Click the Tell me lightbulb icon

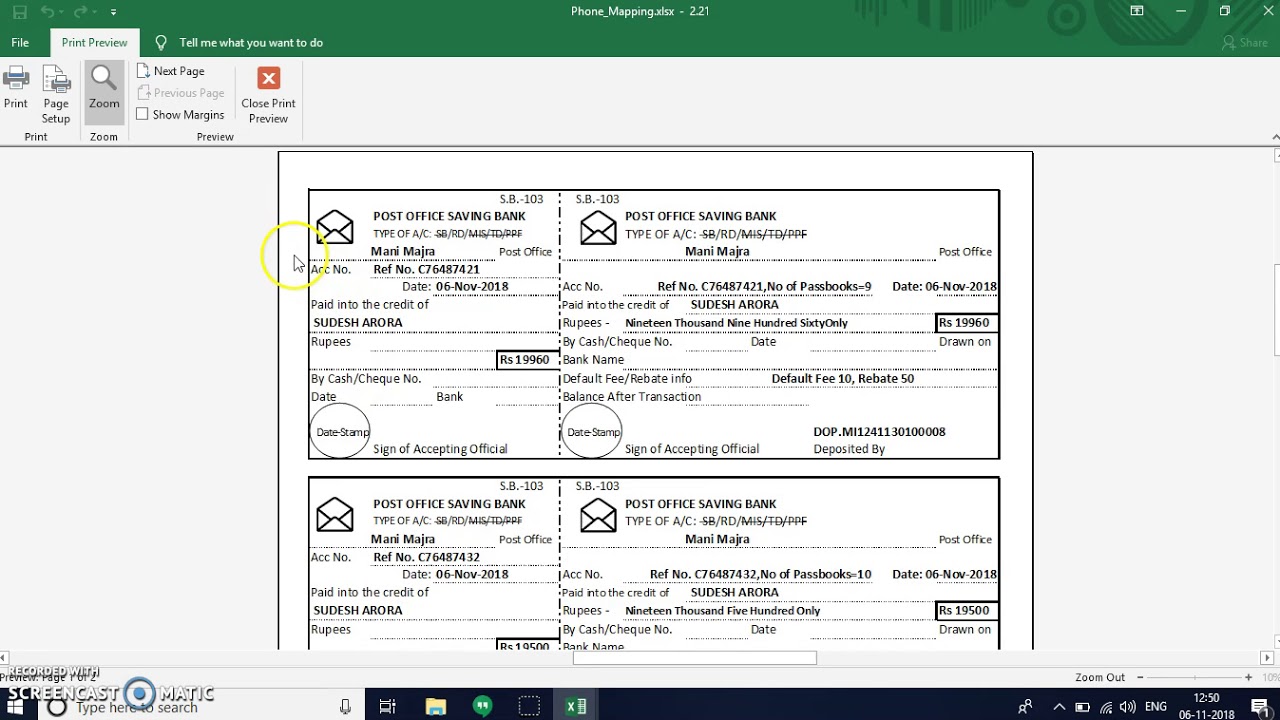click(x=161, y=42)
